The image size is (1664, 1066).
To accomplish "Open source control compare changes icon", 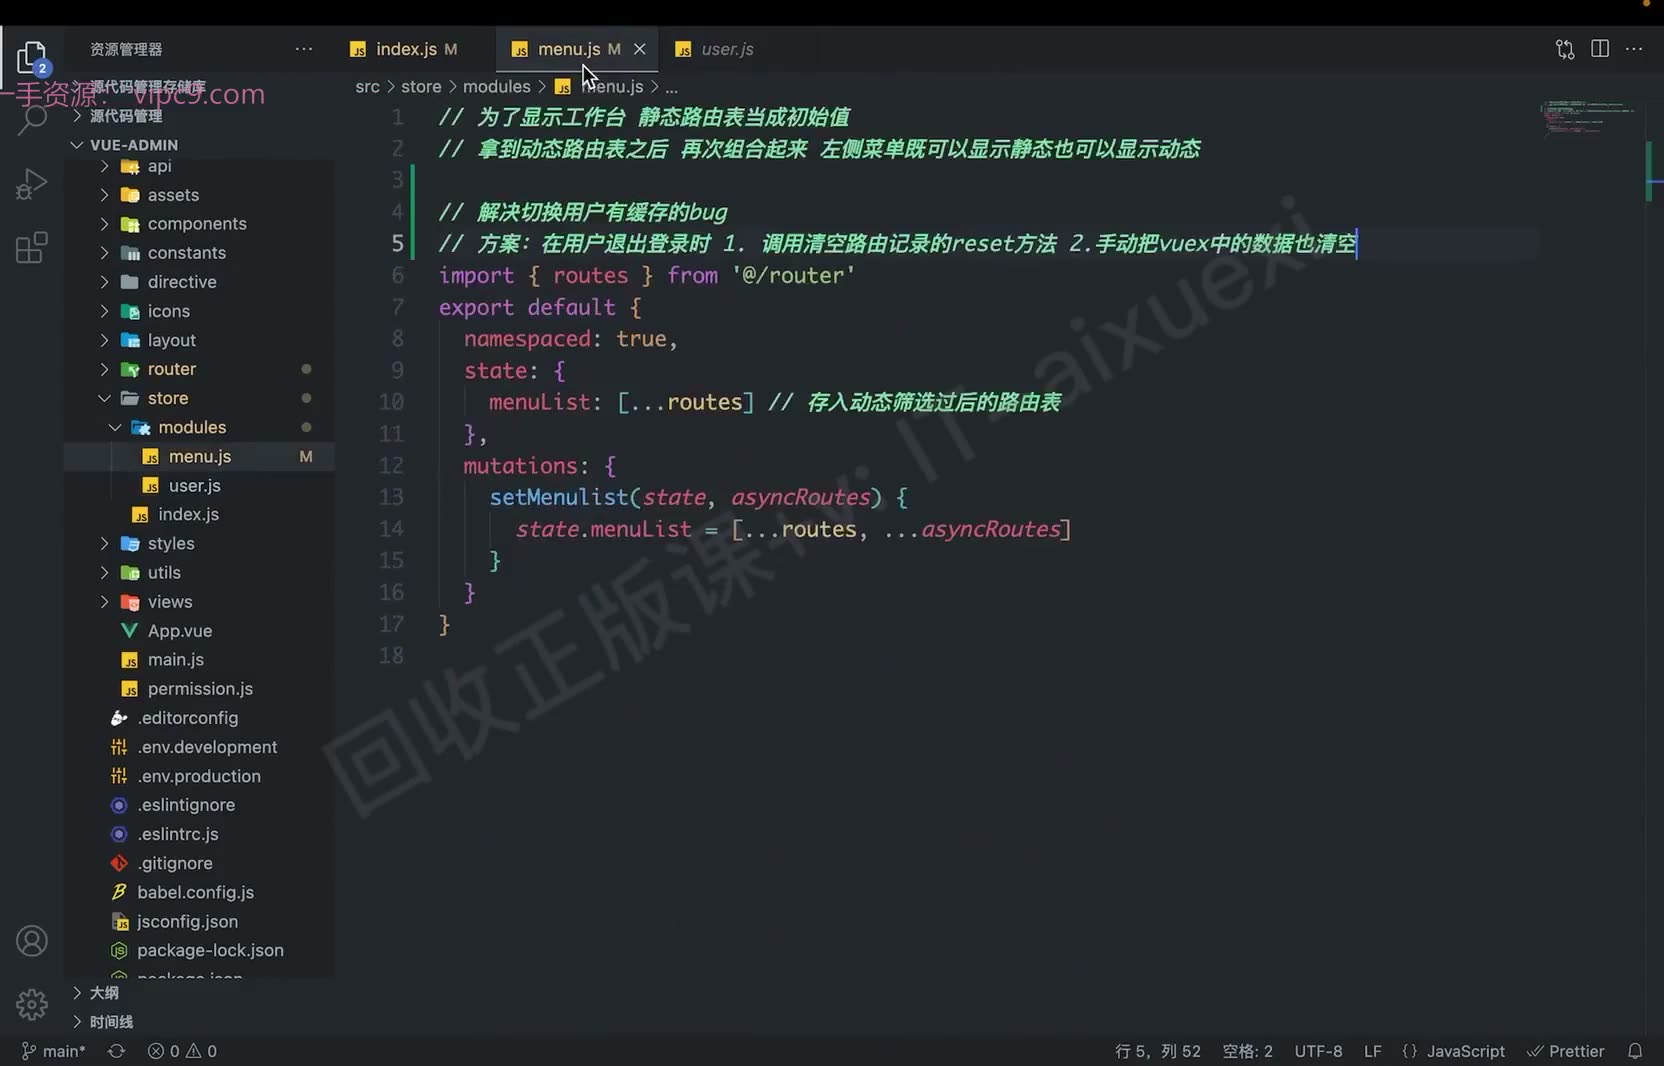I will click(x=1565, y=49).
